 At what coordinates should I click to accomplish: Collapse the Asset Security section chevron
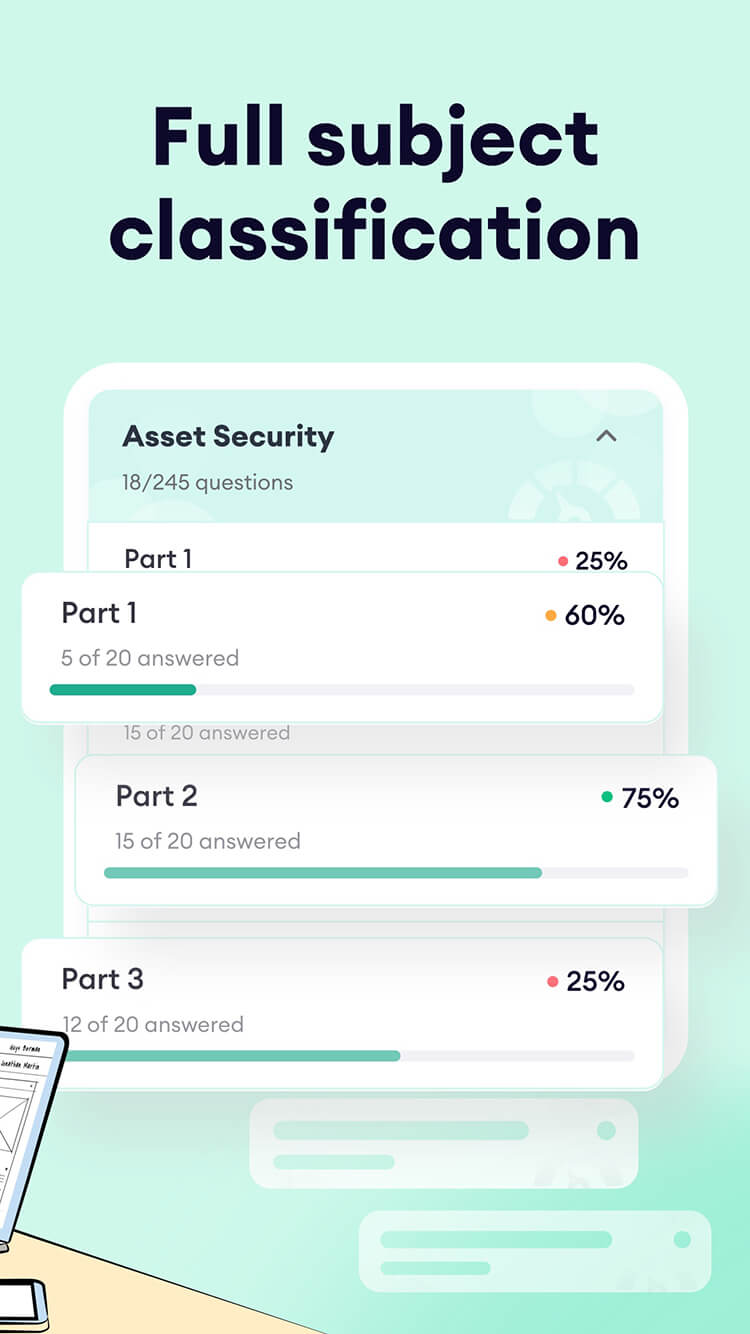pyautogui.click(x=606, y=436)
